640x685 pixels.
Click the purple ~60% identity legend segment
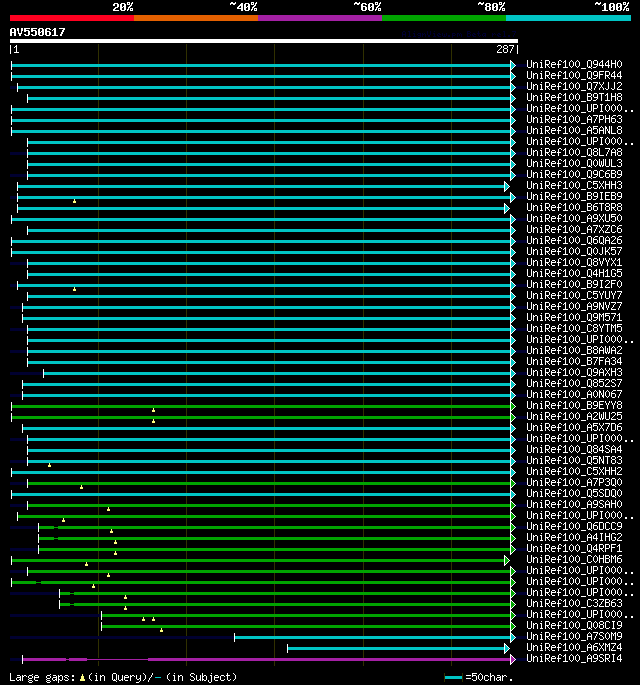[x=320, y=18]
